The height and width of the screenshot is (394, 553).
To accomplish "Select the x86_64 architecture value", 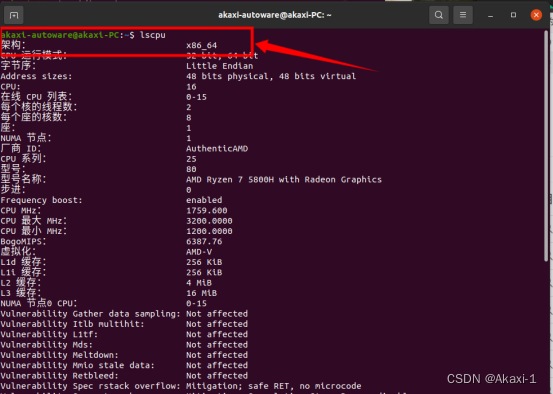I will (201, 46).
